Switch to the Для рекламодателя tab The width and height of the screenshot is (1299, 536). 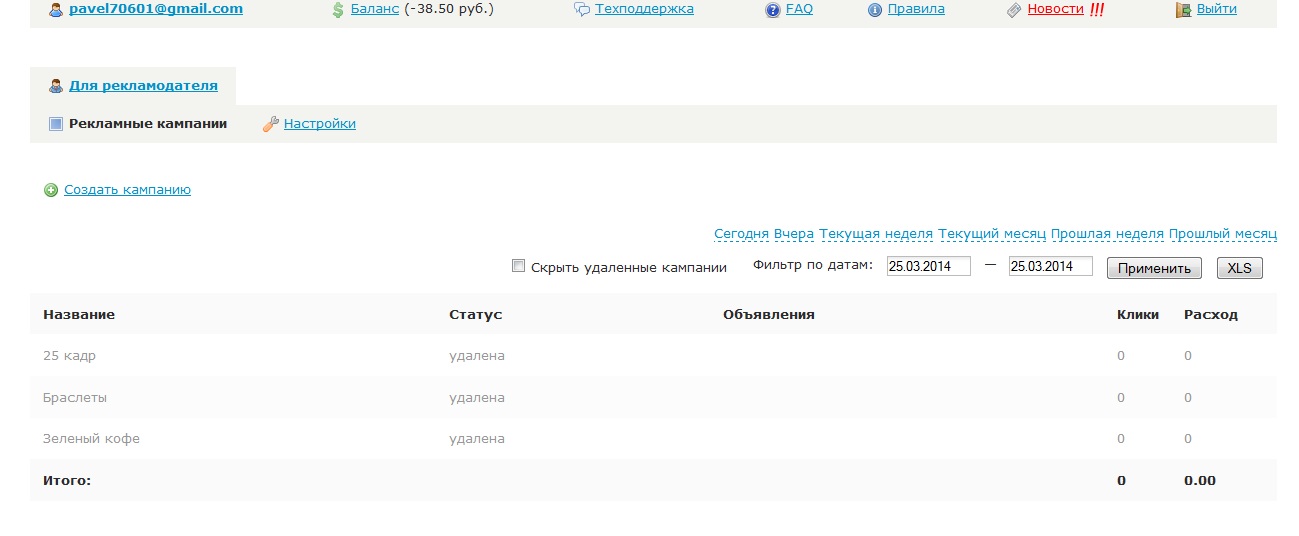pyautogui.click(x=143, y=86)
